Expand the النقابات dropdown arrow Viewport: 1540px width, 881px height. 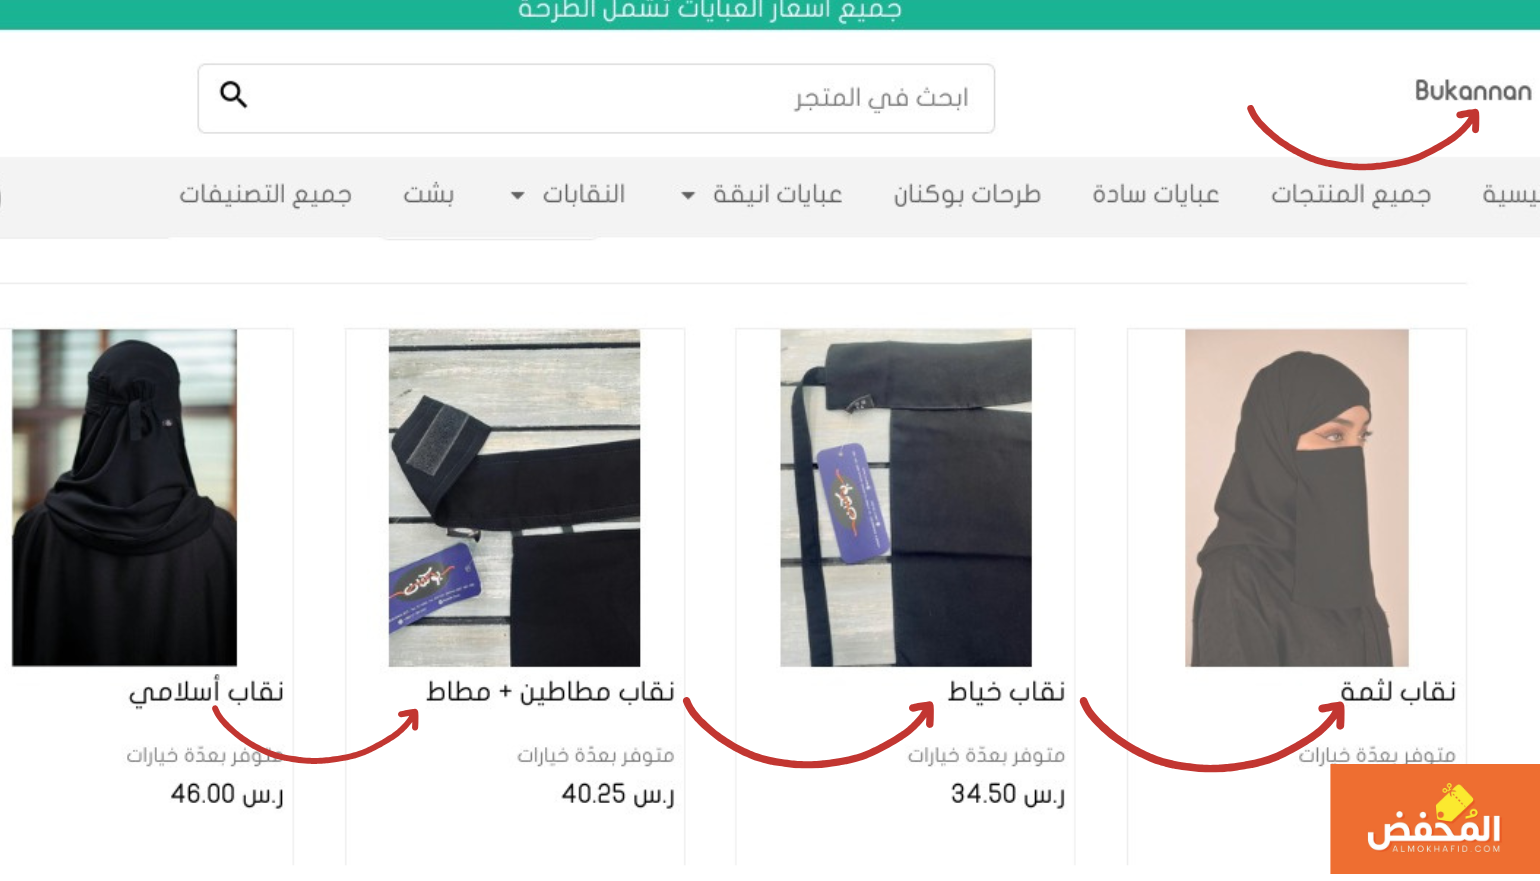pyautogui.click(x=517, y=195)
